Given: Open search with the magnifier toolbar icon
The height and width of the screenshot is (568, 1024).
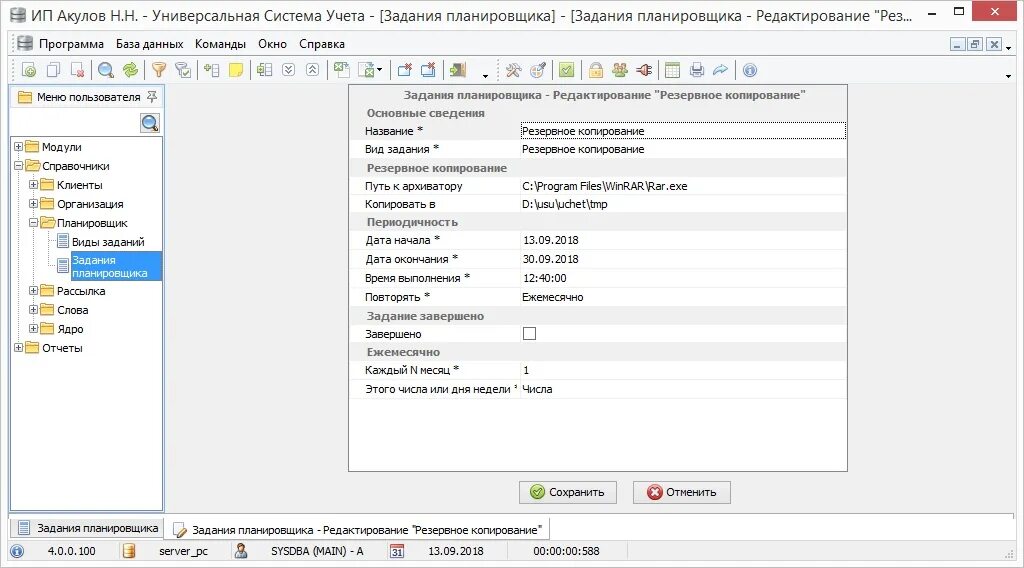Looking at the screenshot, I should click(x=106, y=70).
